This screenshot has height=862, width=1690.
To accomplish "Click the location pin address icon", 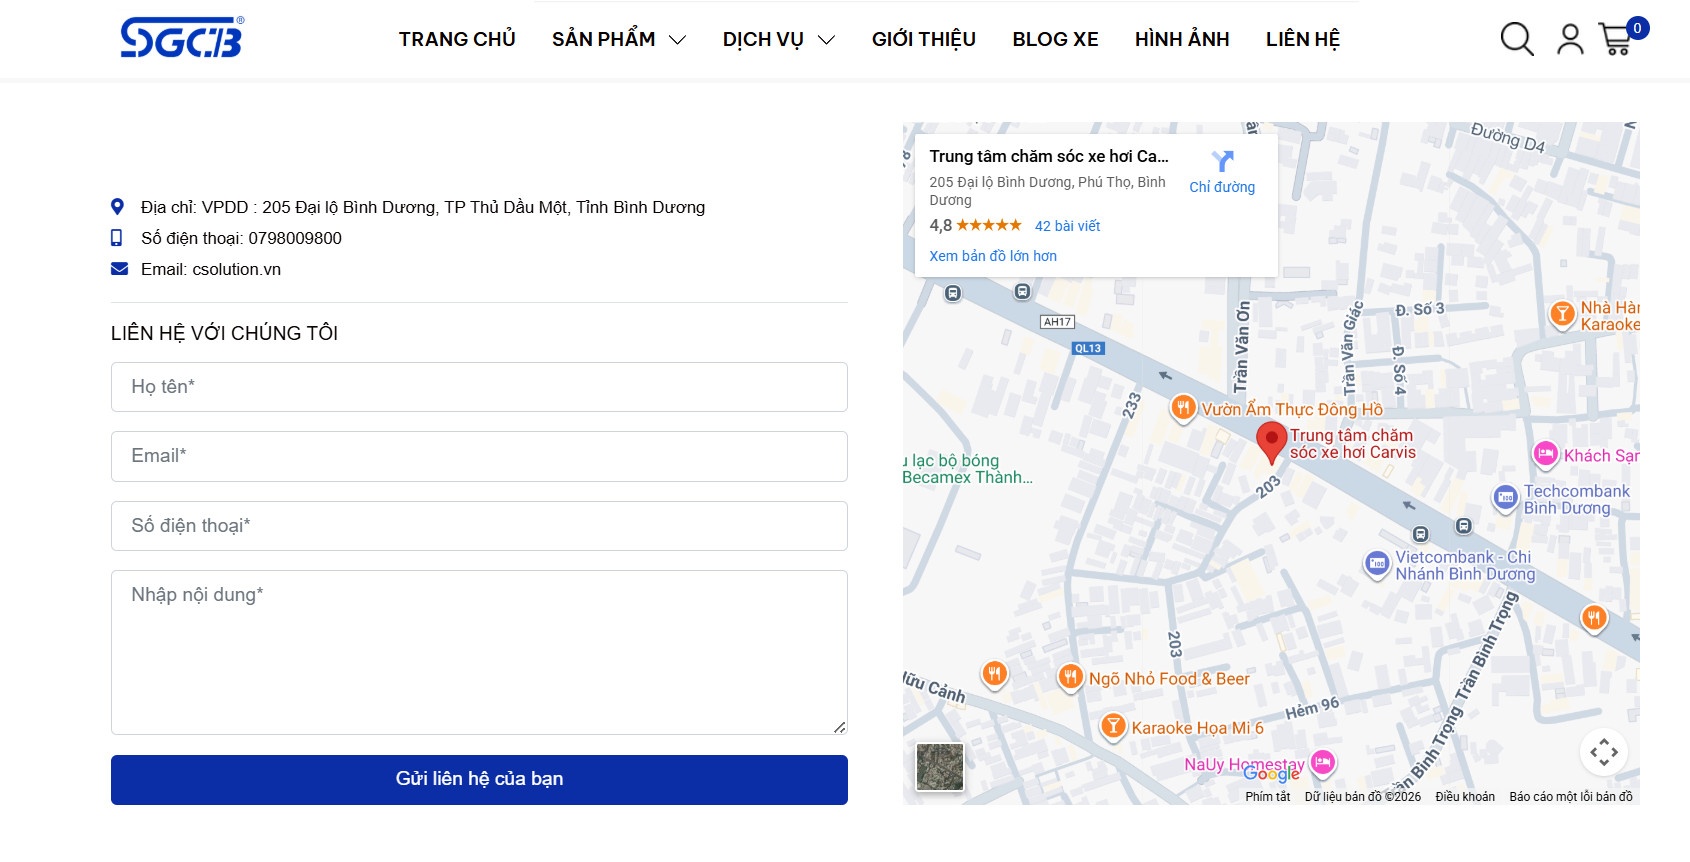I will pos(118,207).
